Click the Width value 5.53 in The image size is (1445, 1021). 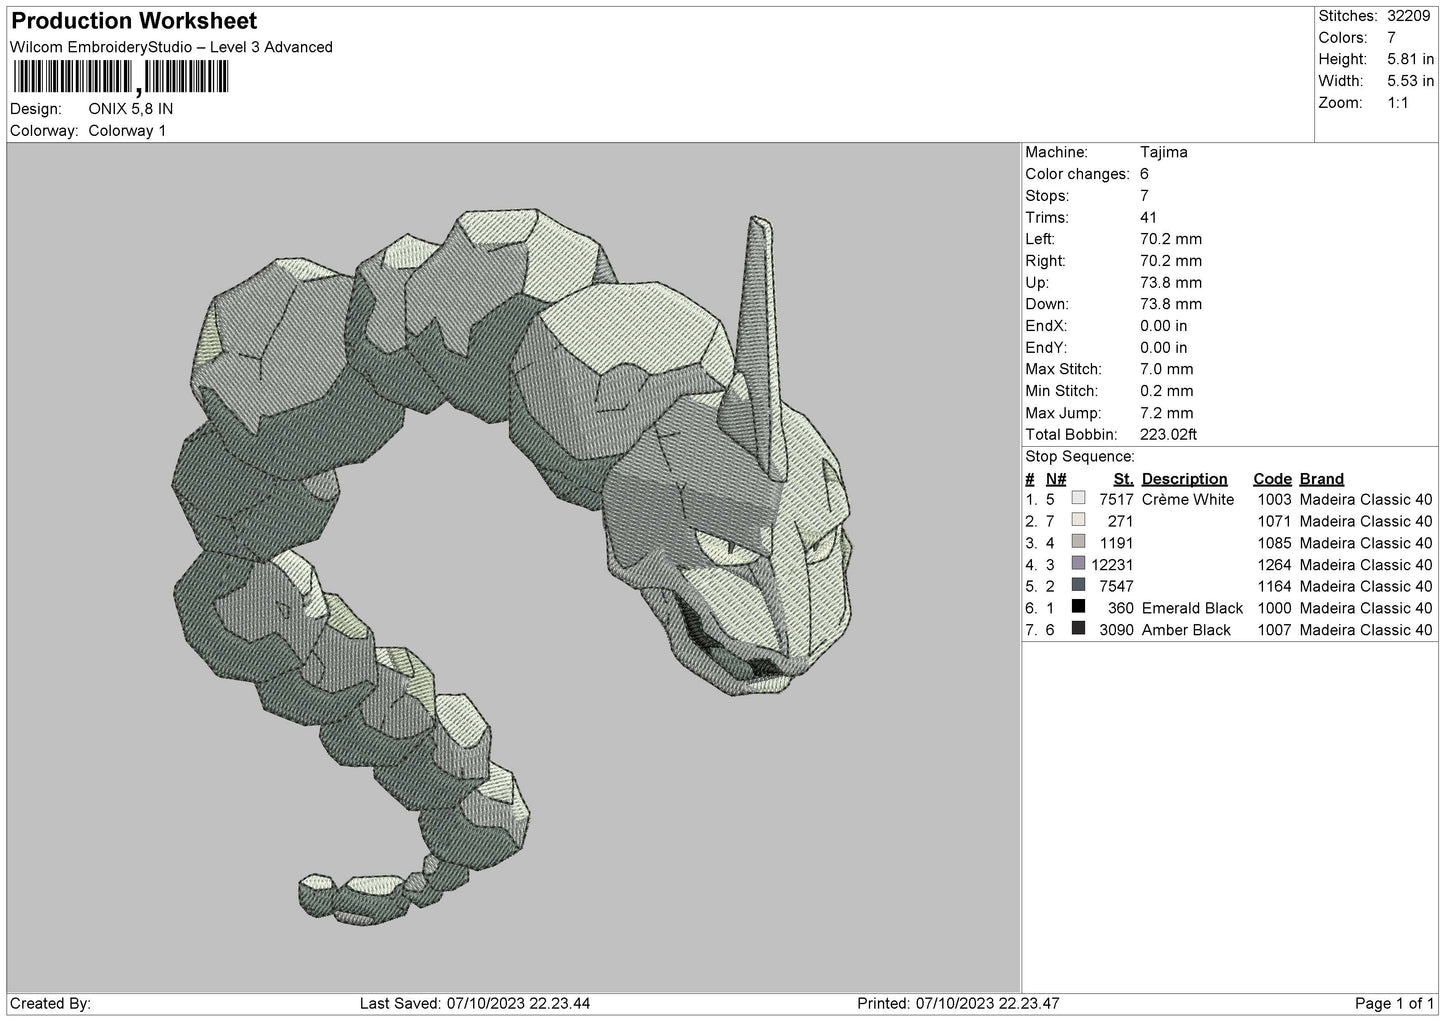tap(1411, 81)
